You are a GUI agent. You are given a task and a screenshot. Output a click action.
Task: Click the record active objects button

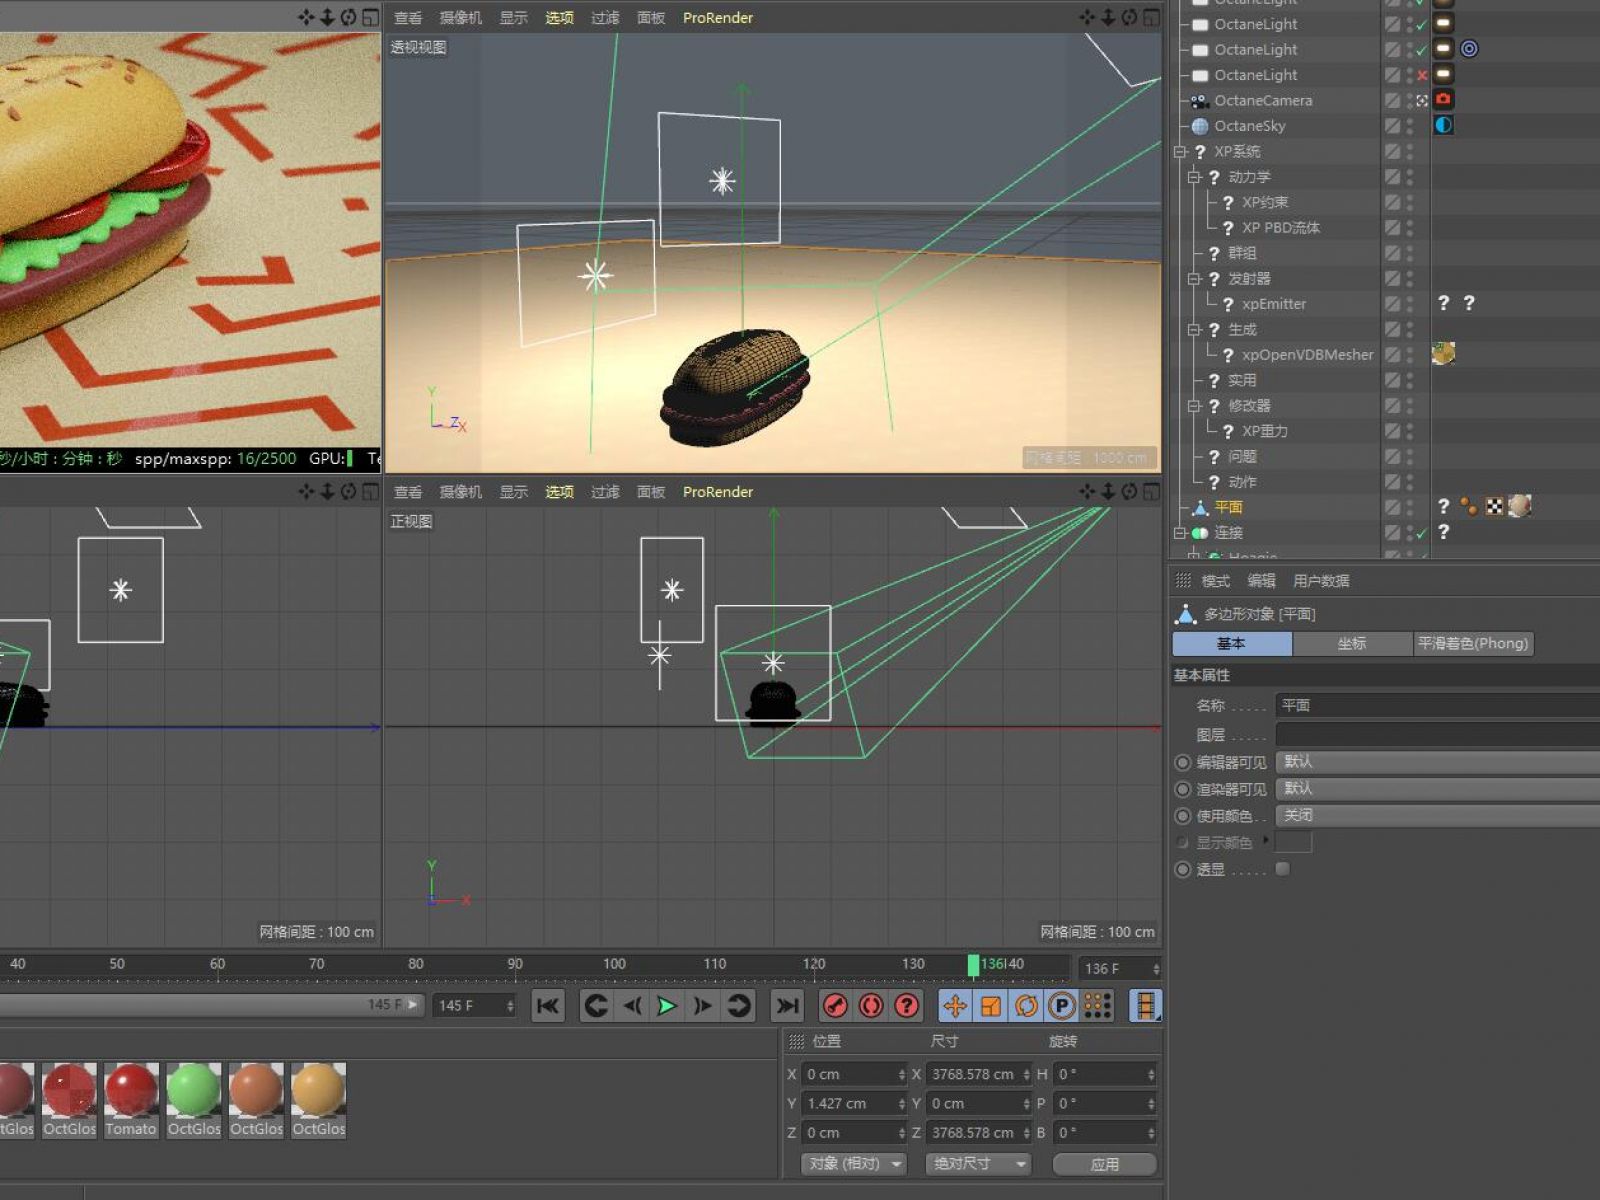tap(835, 1006)
